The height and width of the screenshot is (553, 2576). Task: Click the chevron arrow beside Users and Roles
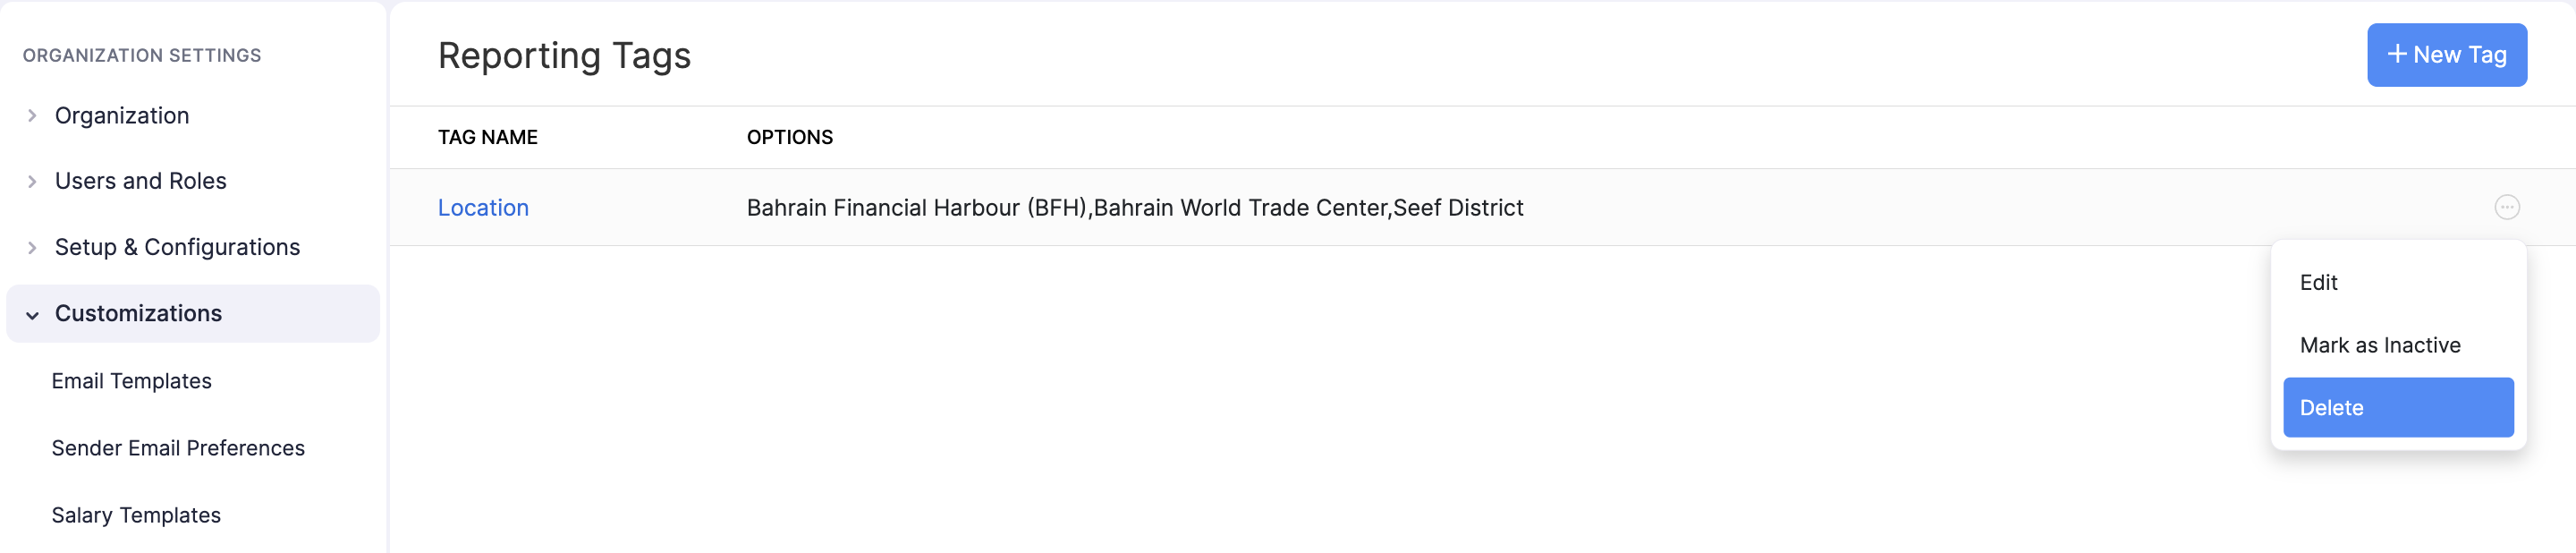(x=32, y=182)
